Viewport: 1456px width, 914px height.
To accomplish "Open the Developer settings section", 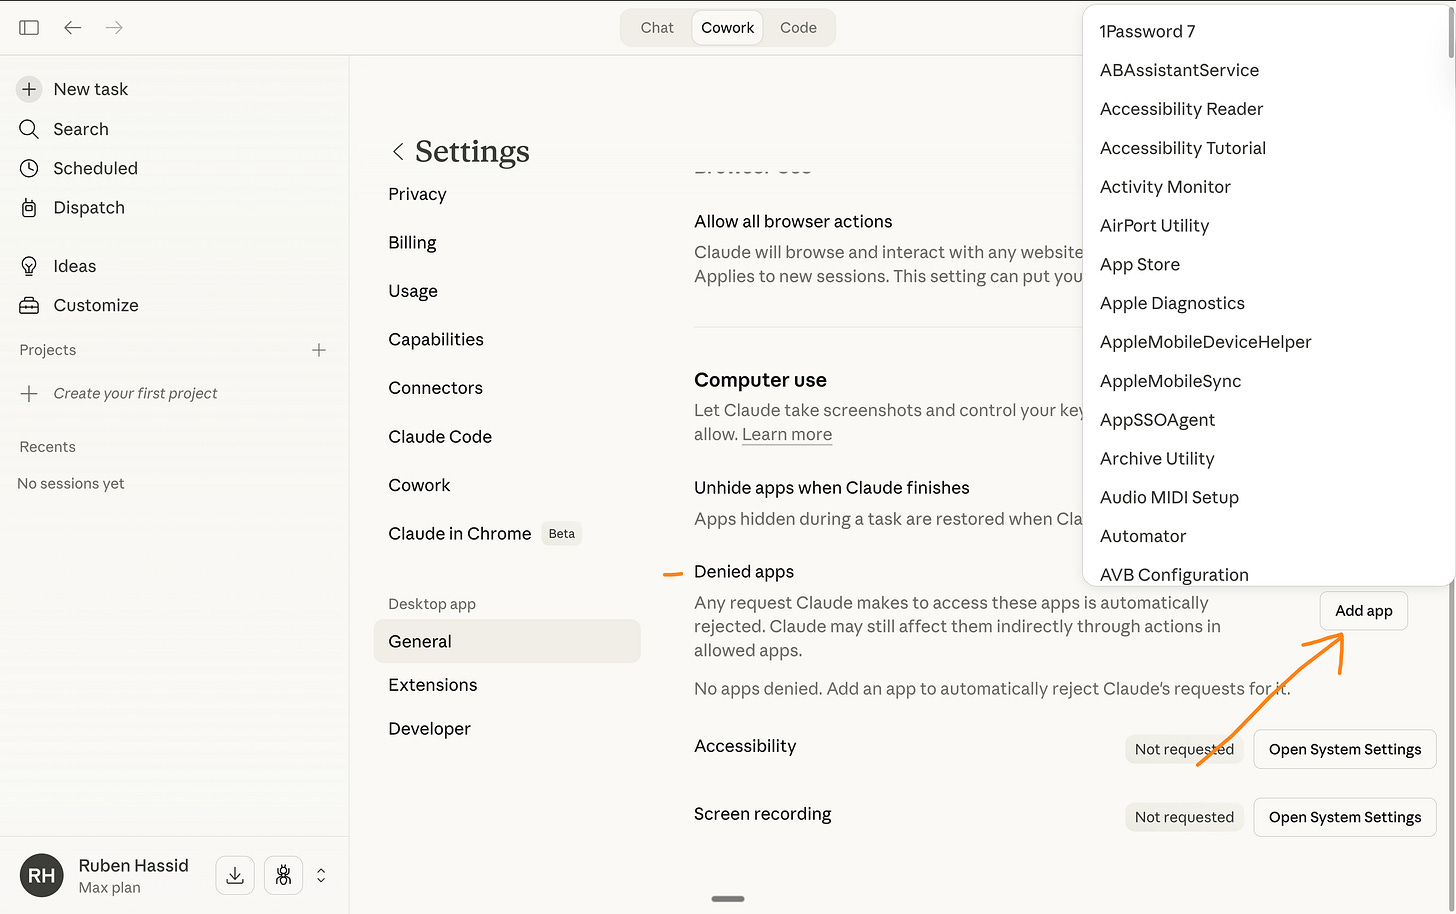I will point(429,729).
